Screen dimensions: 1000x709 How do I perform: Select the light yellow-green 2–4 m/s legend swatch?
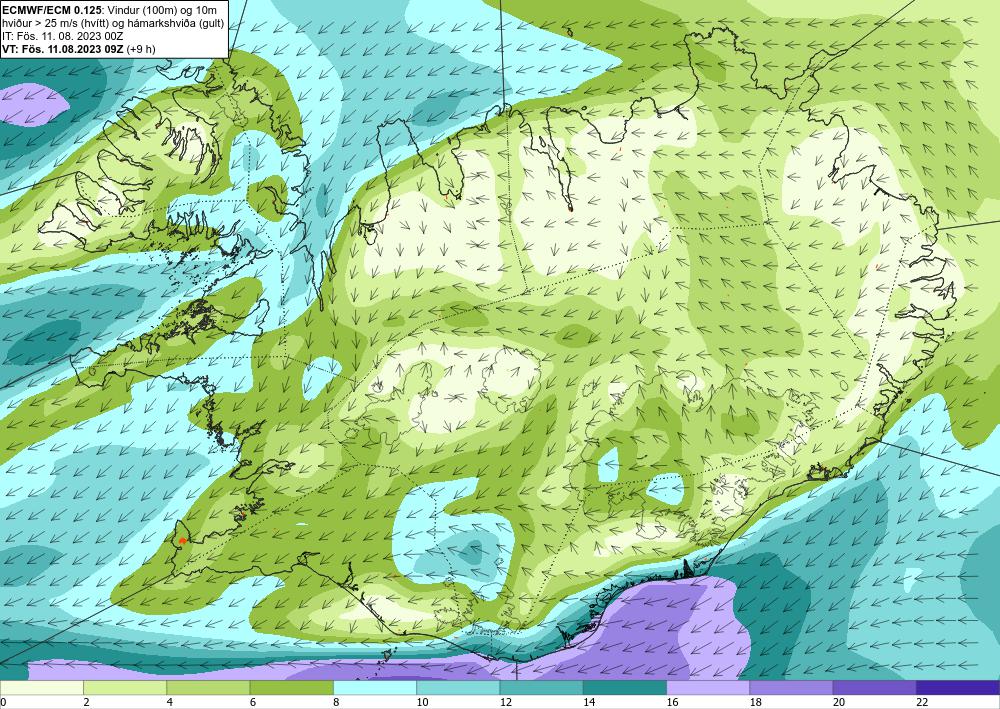click(125, 688)
